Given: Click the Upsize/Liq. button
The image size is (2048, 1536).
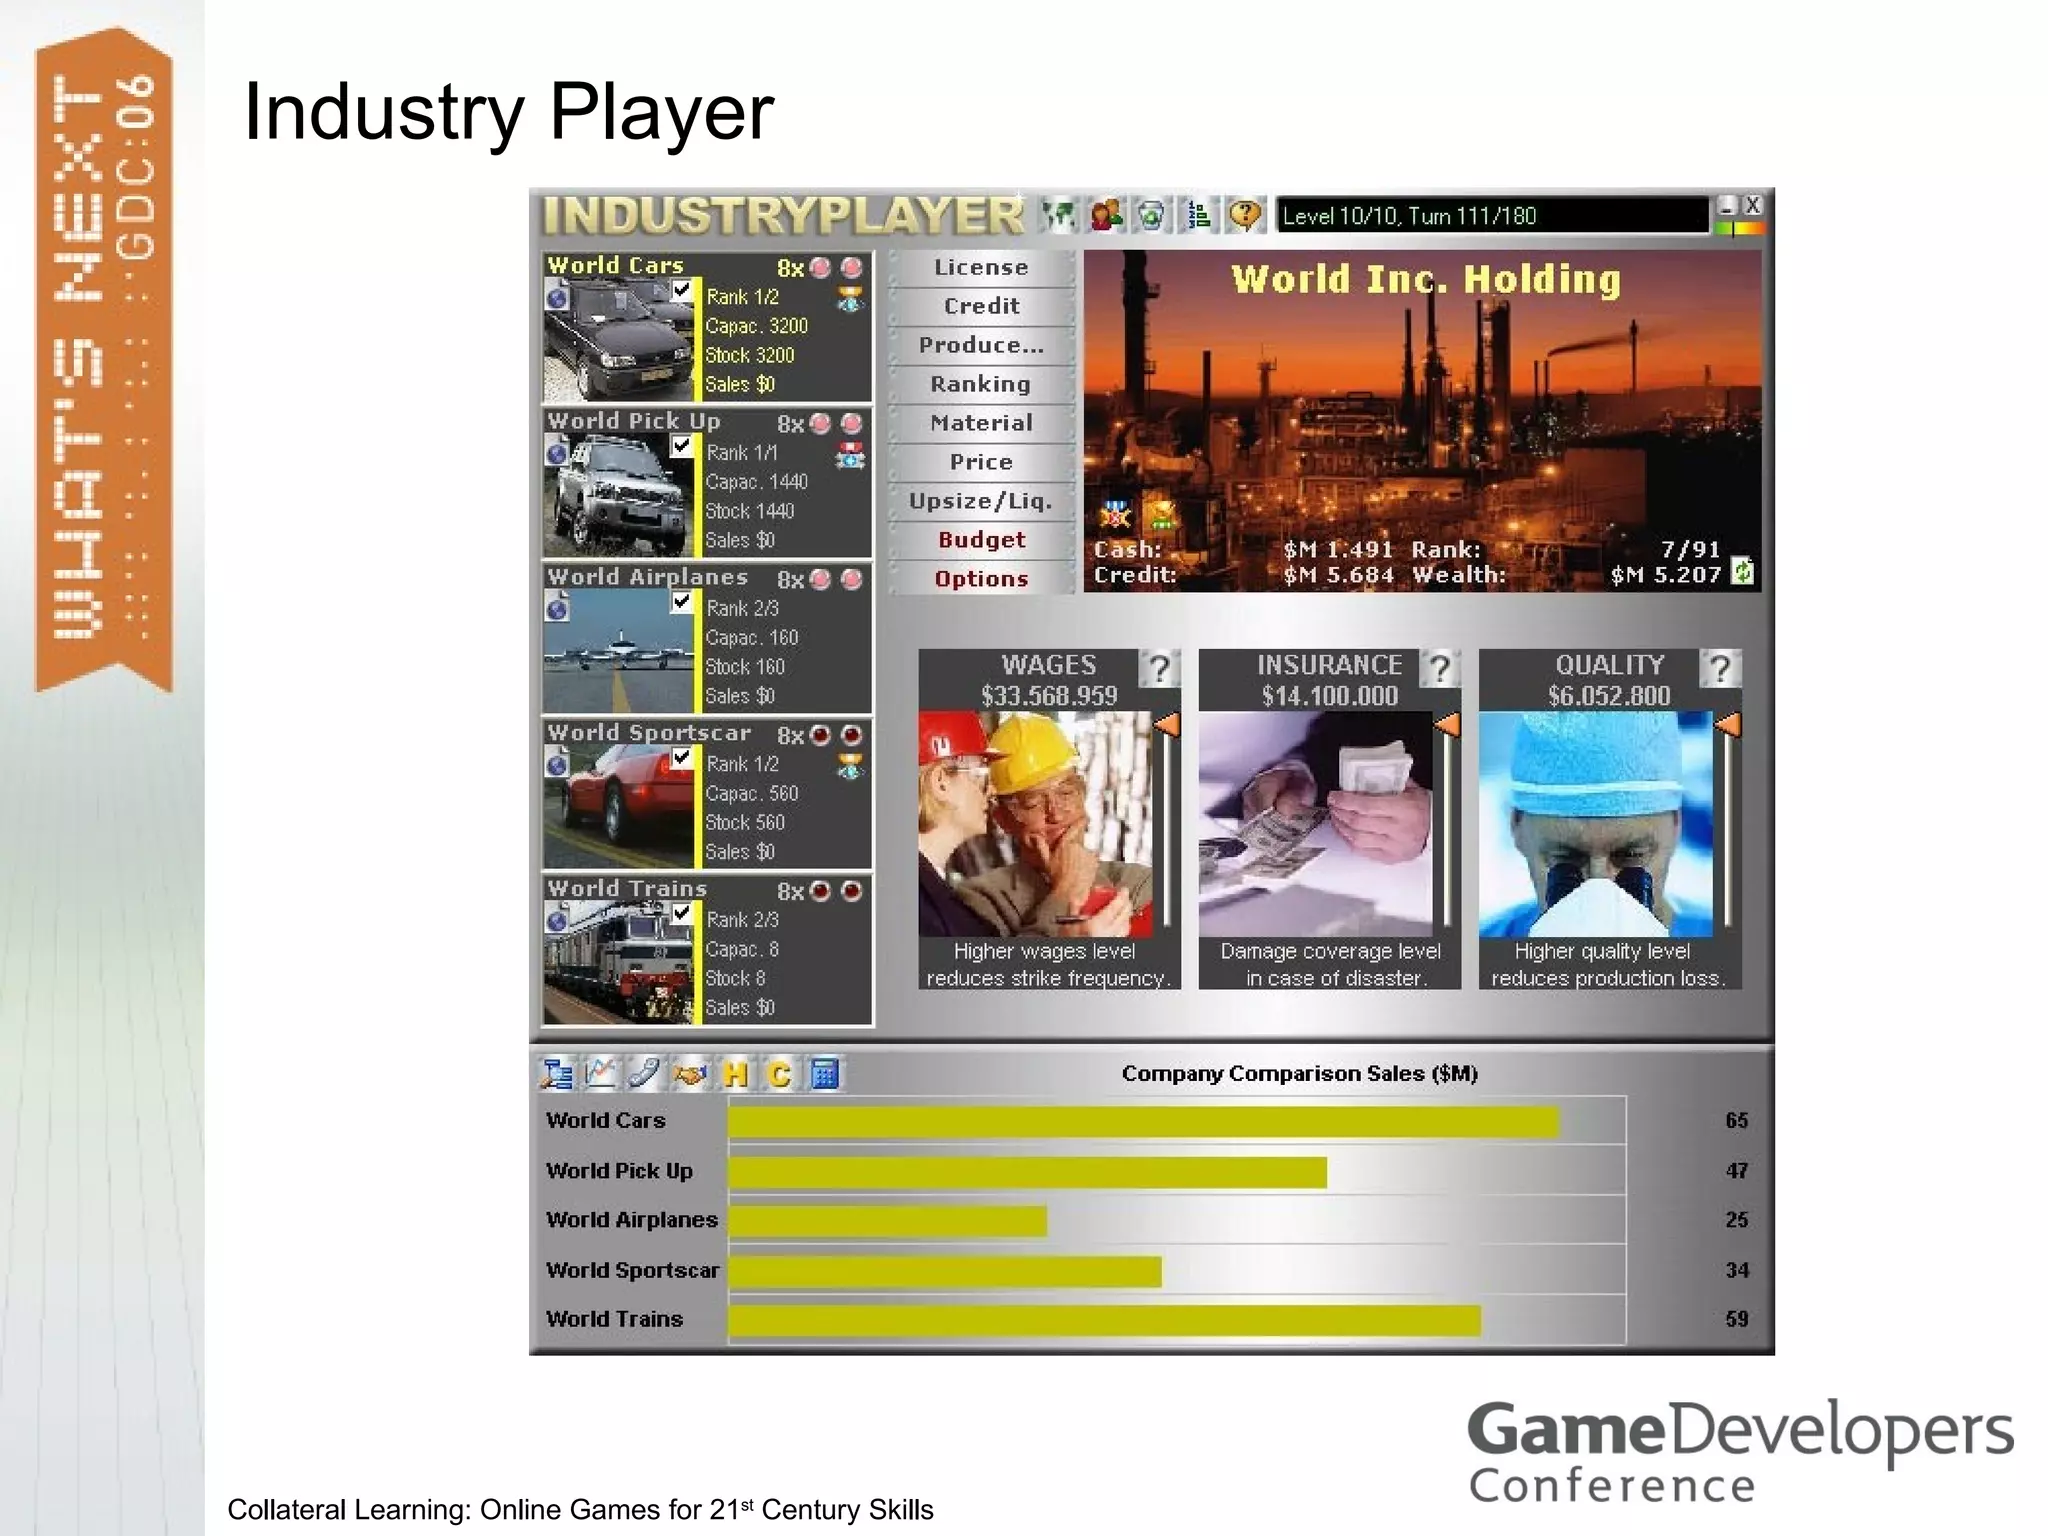Looking at the screenshot, I should tap(981, 501).
